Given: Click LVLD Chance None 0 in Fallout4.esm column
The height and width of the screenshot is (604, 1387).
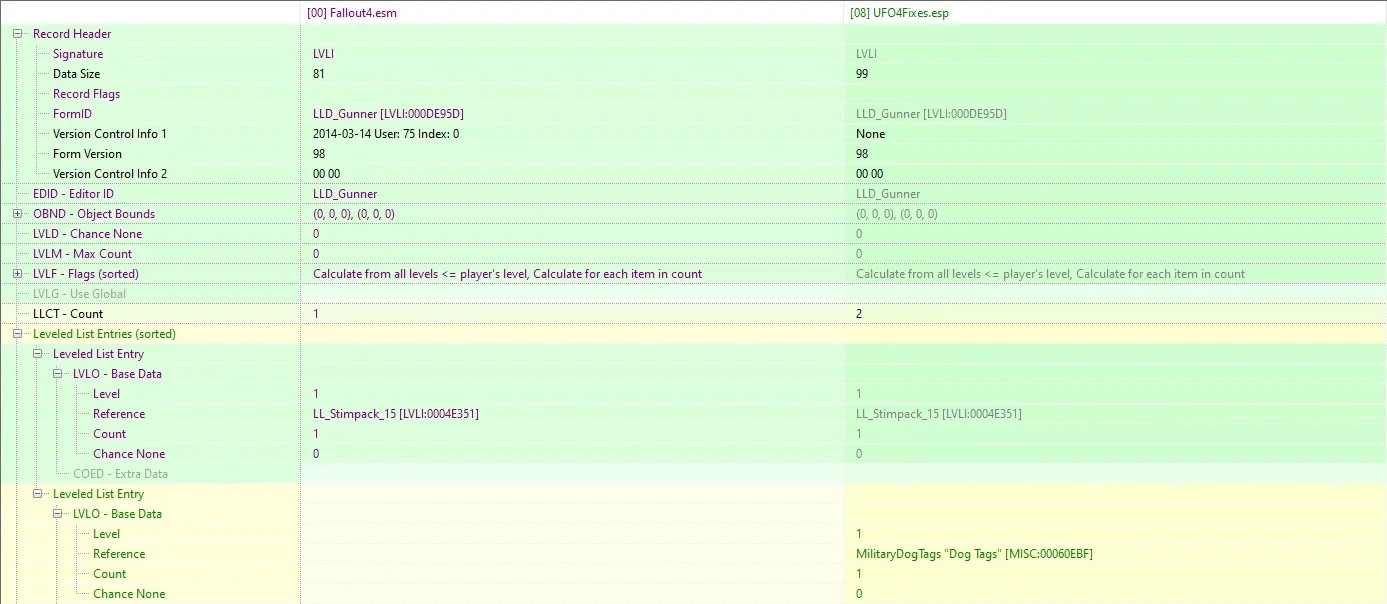Looking at the screenshot, I should [x=316, y=234].
